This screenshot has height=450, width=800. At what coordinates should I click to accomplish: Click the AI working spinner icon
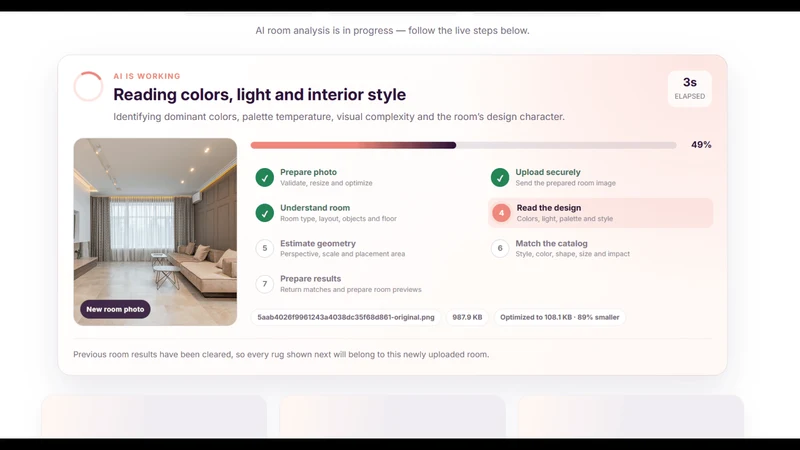pyautogui.click(x=88, y=86)
